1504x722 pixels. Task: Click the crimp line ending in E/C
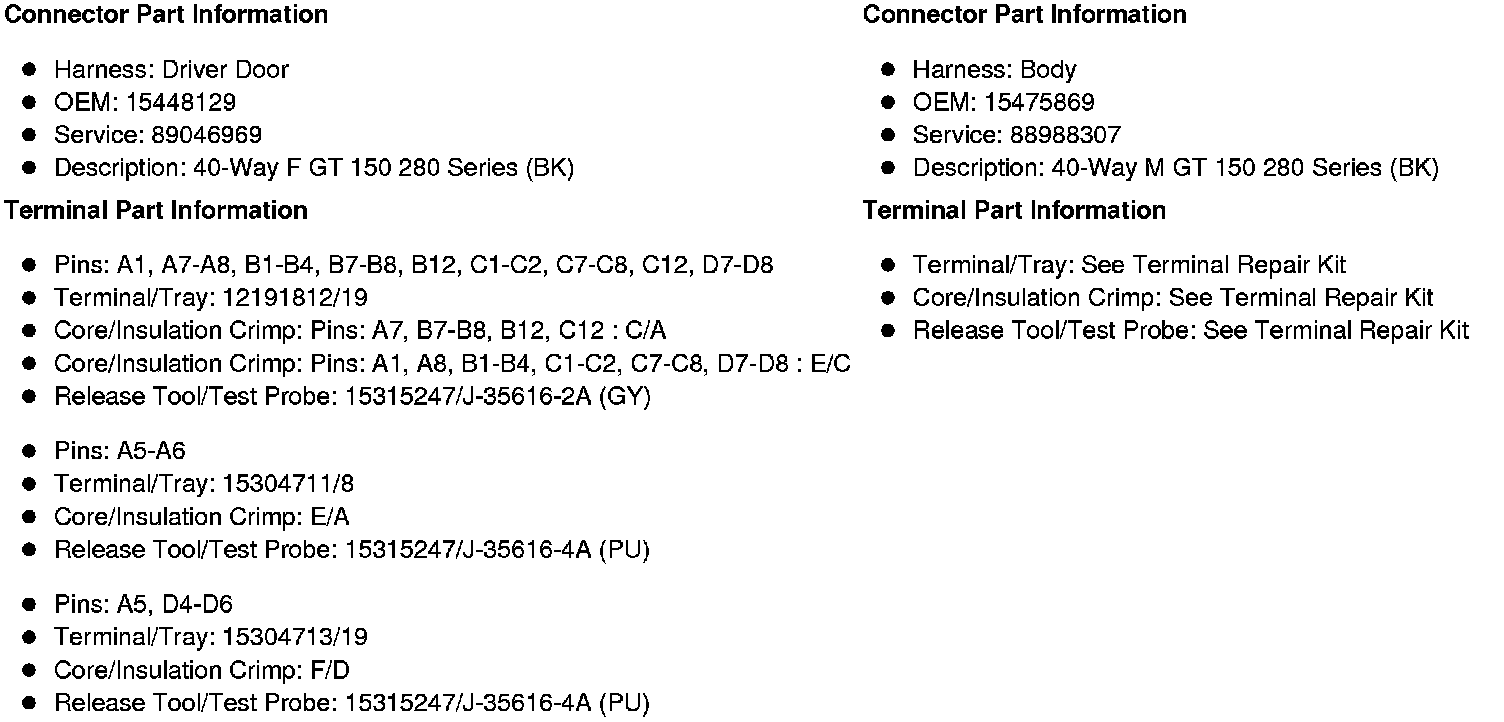coord(452,364)
